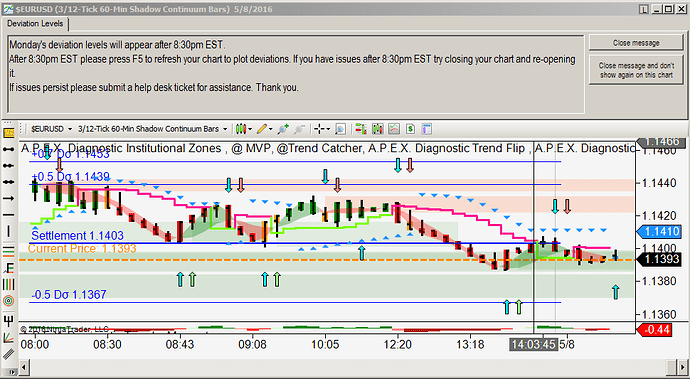Click Close message and don't show again

point(636,70)
